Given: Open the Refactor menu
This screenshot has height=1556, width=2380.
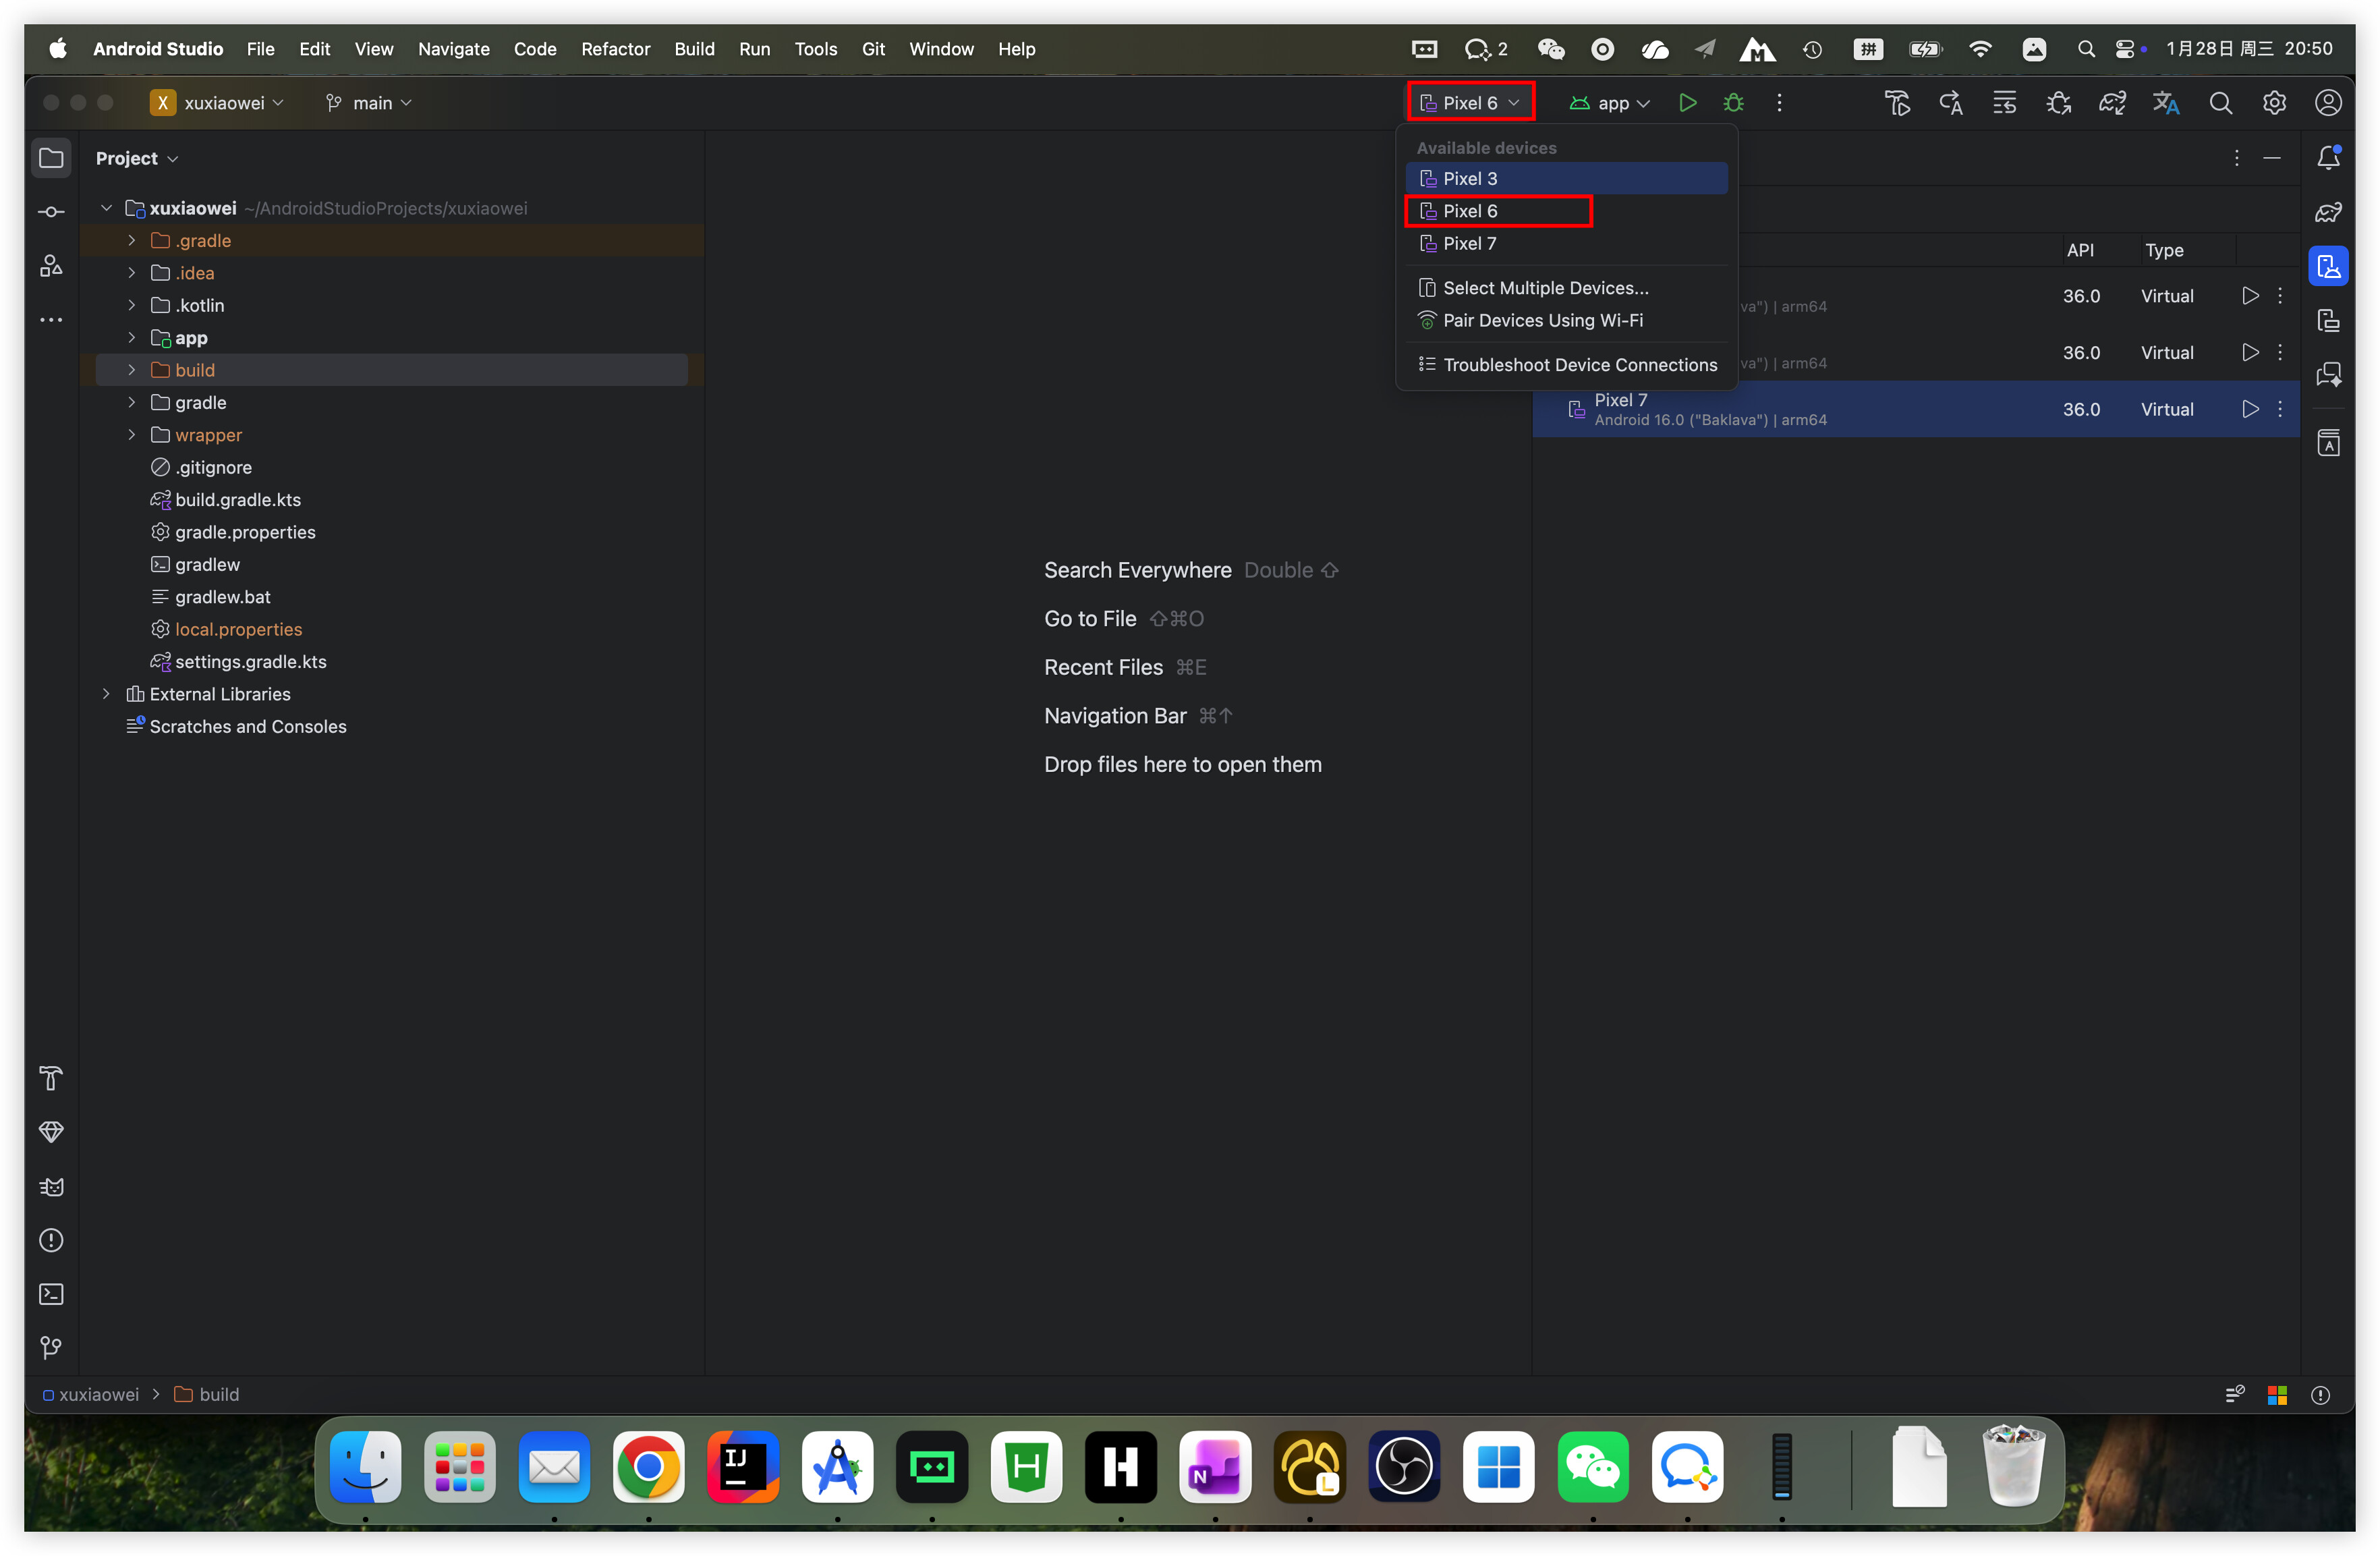Looking at the screenshot, I should click(x=615, y=49).
